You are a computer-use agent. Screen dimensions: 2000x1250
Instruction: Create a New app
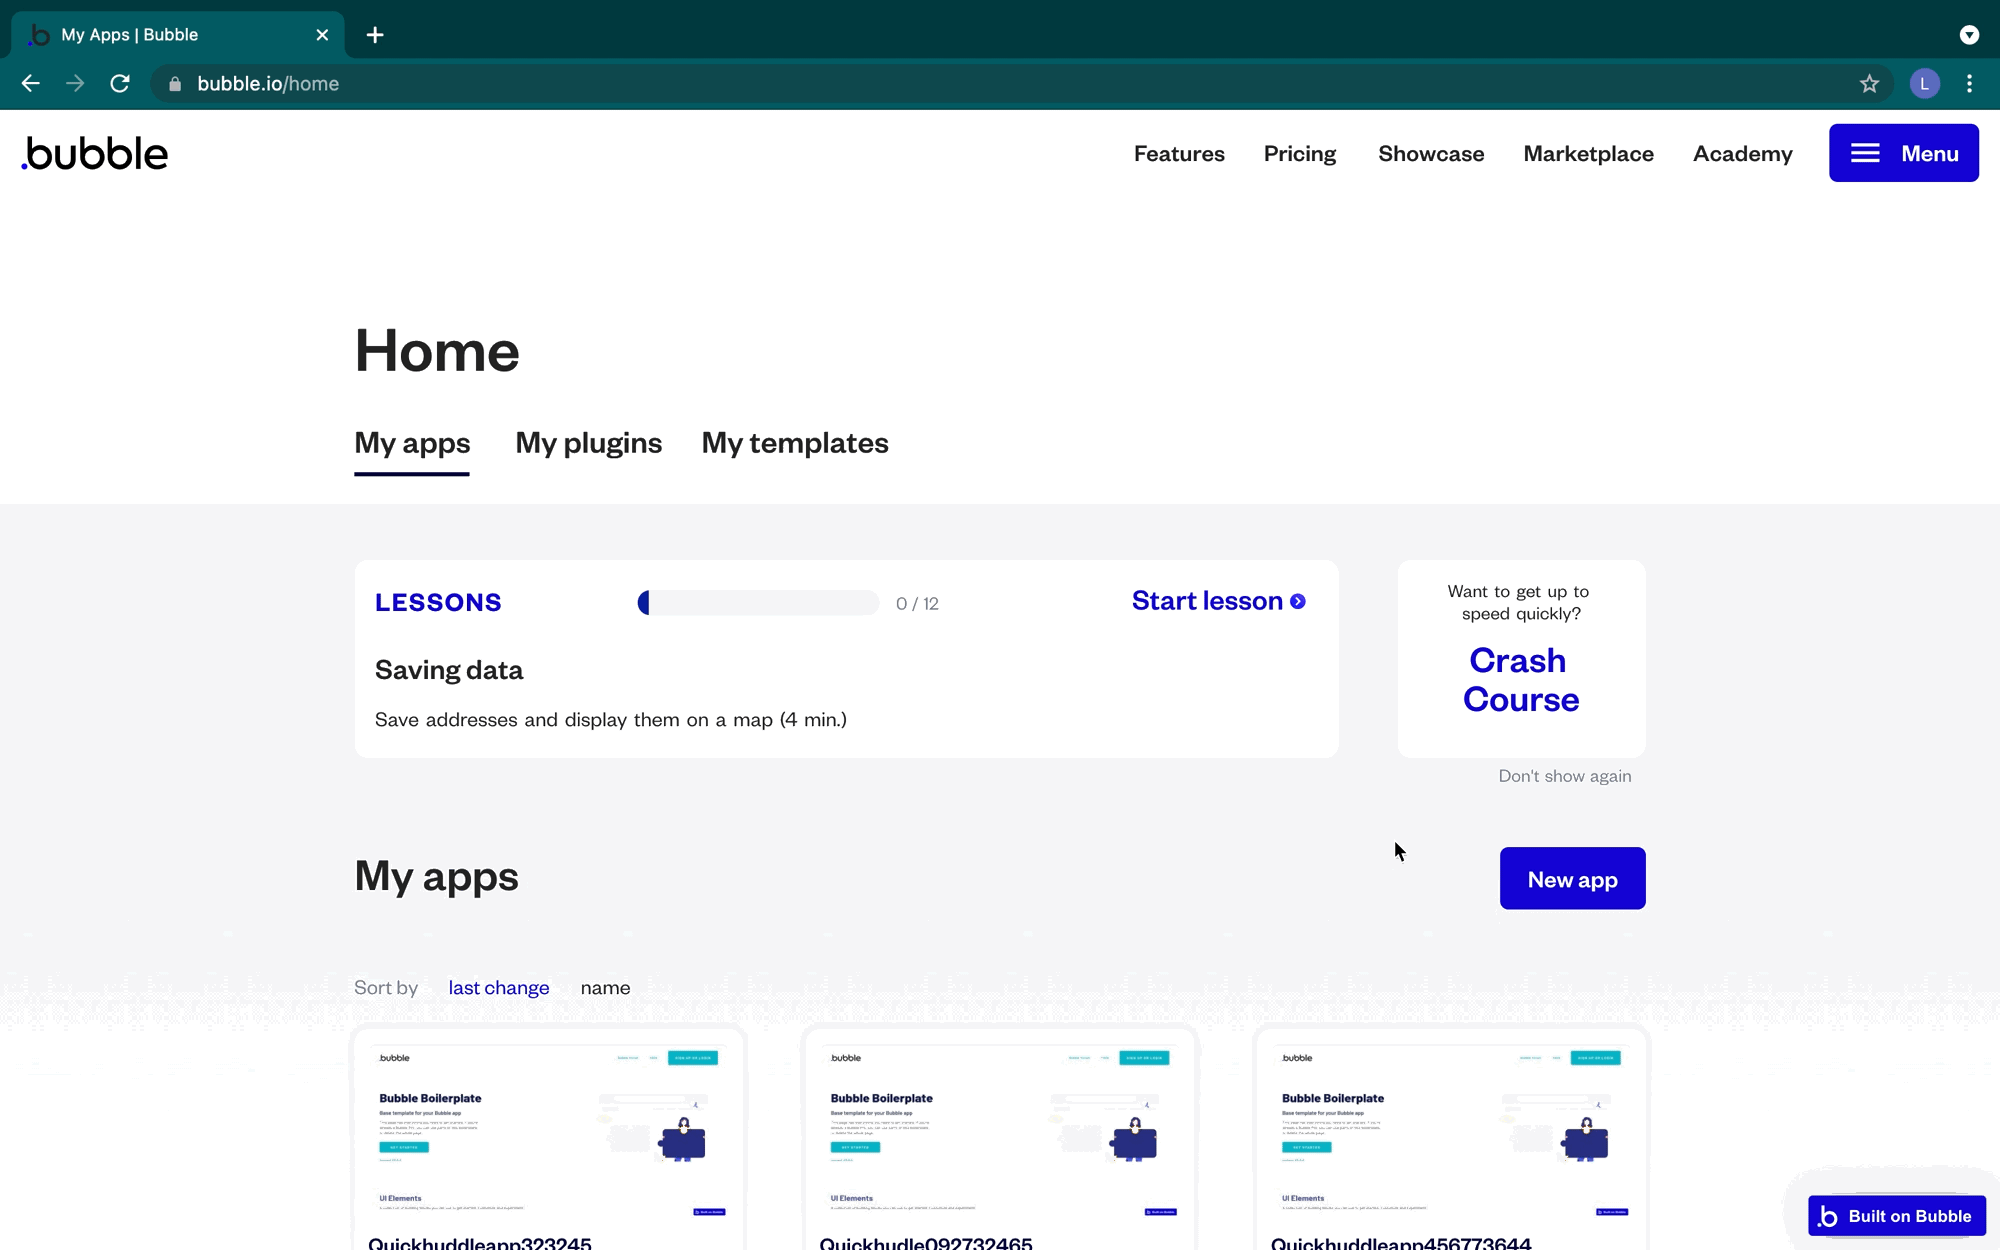point(1572,879)
